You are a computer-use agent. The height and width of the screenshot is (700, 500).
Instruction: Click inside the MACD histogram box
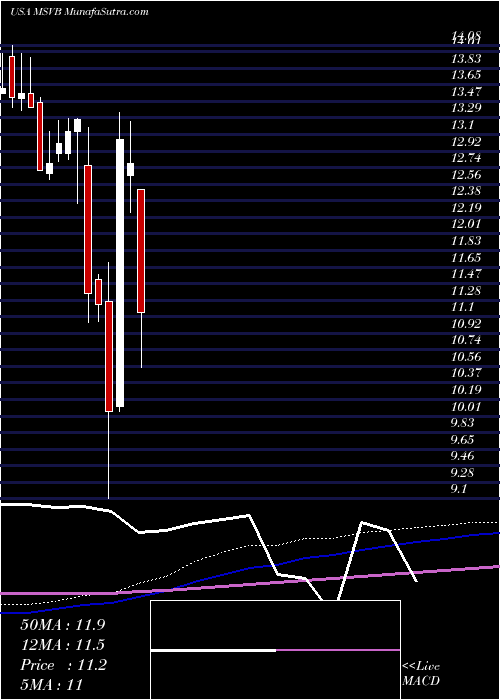275,650
